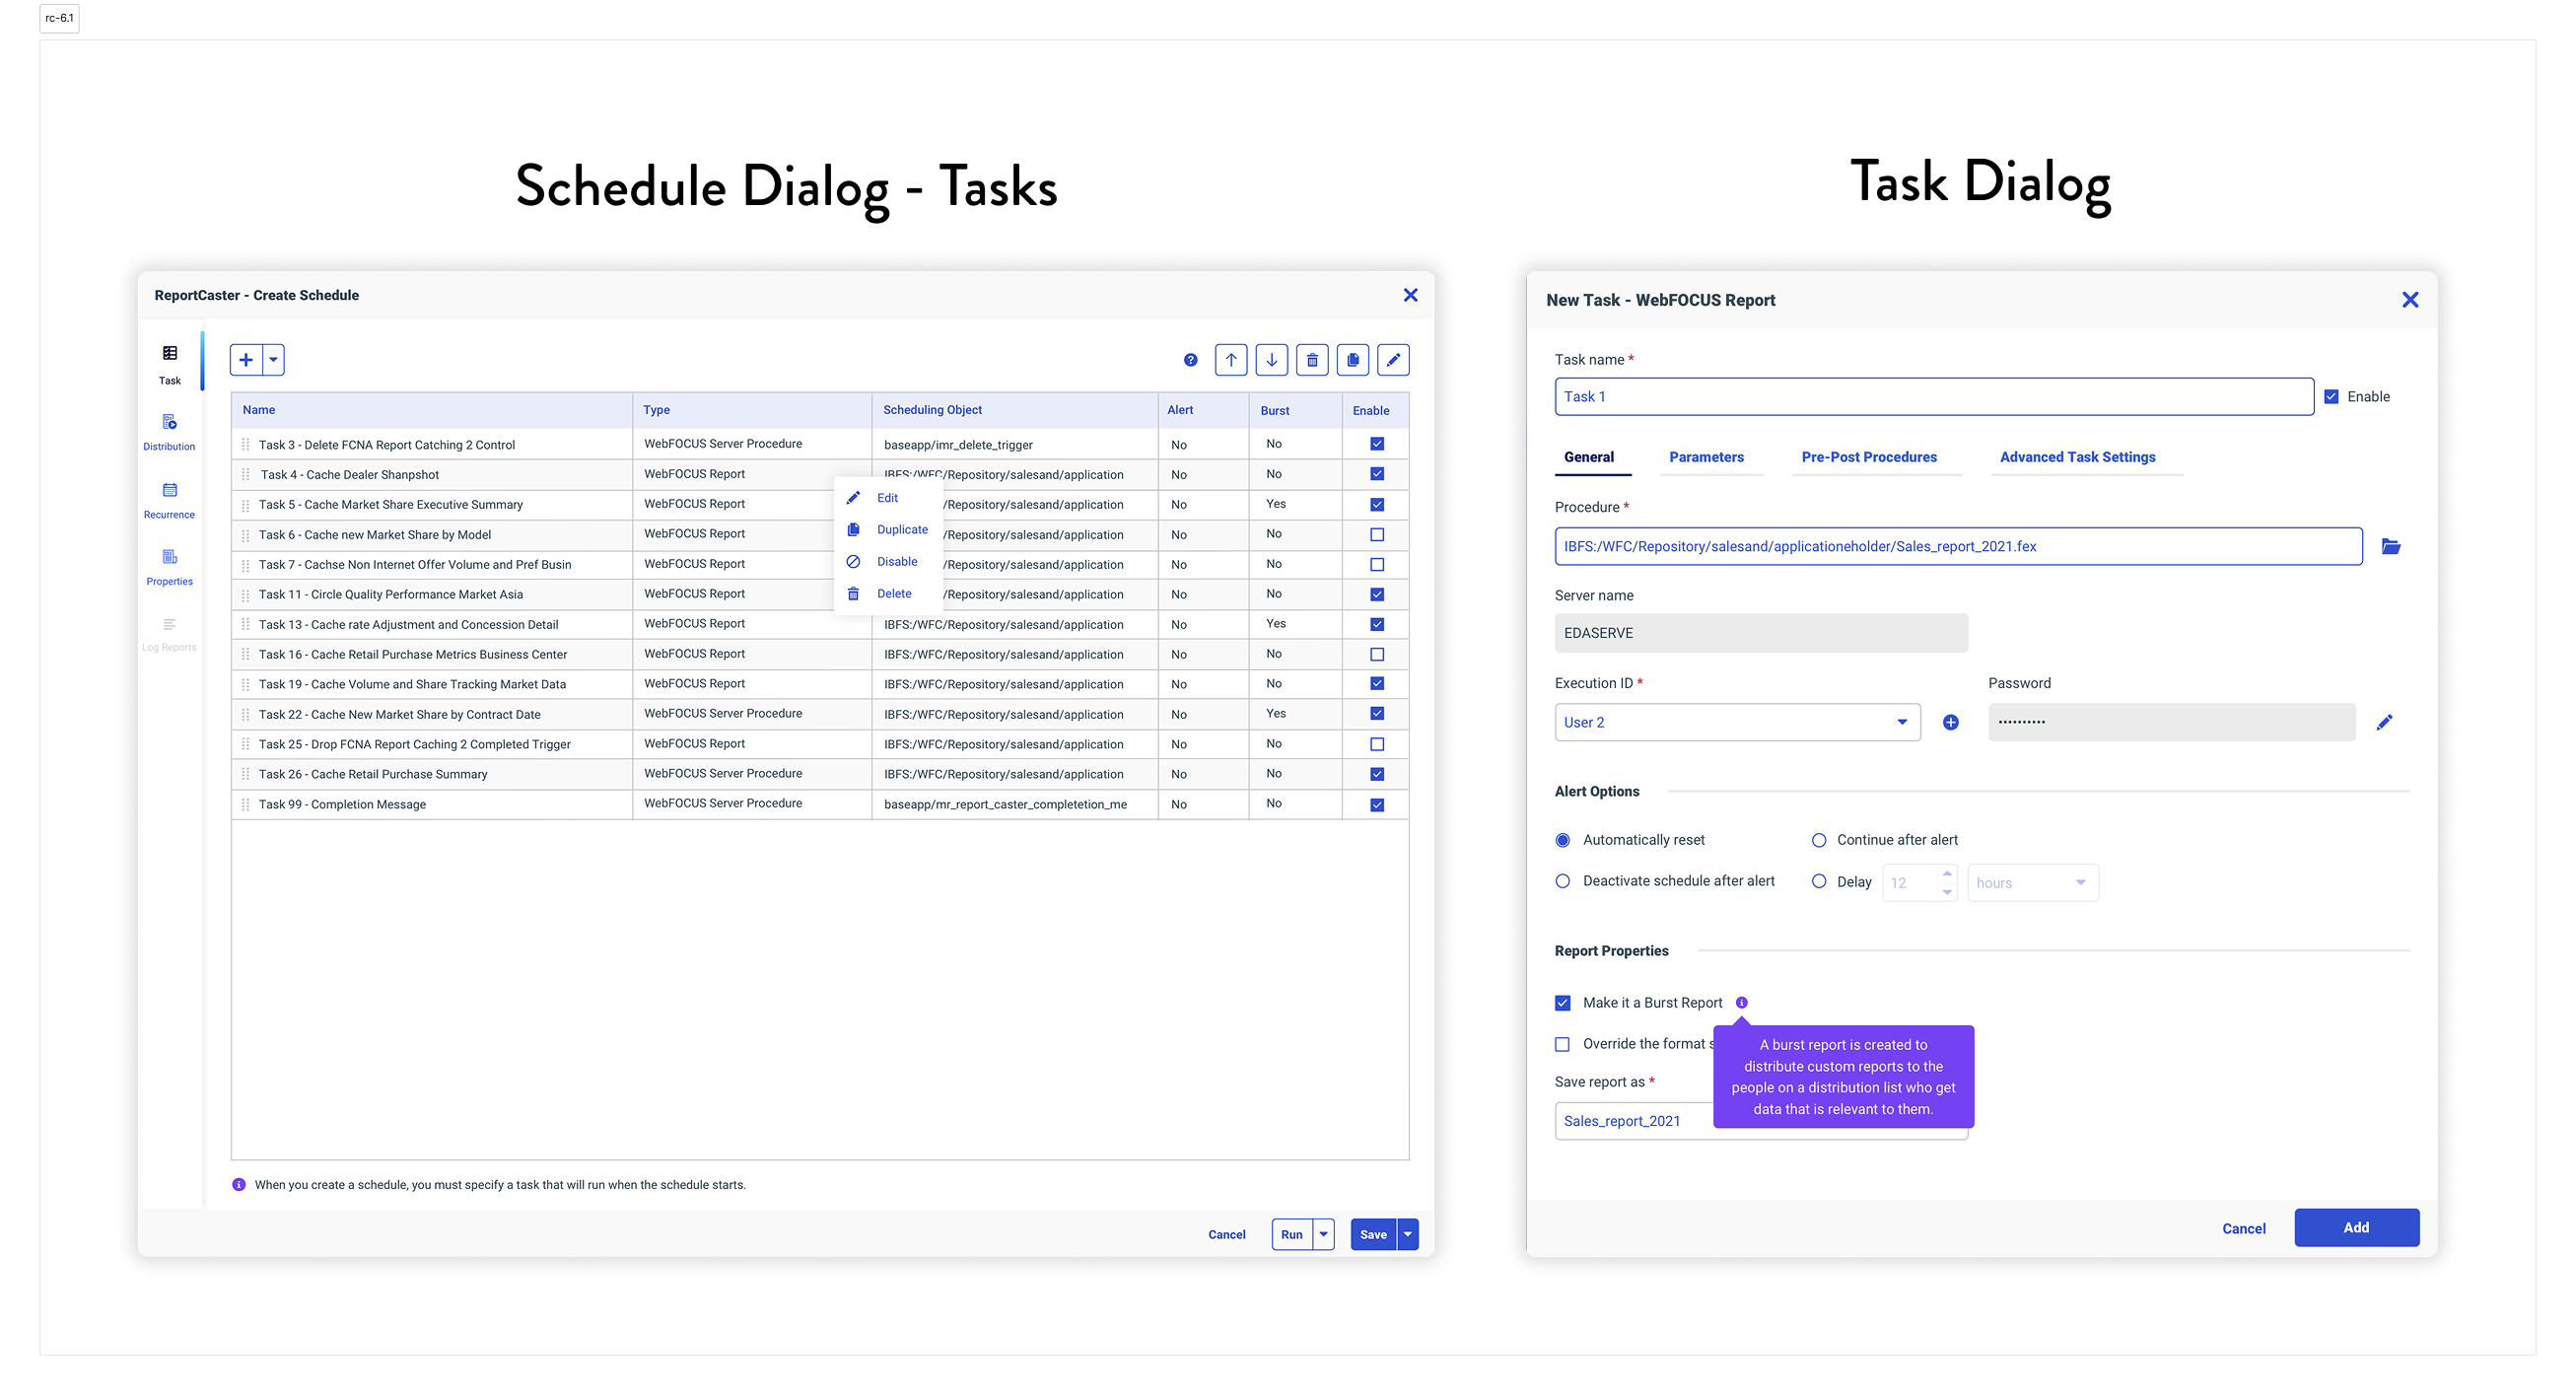This screenshot has width=2576, height=1395.
Task: Open the Log Reports sidebar icon
Action: (x=169, y=624)
